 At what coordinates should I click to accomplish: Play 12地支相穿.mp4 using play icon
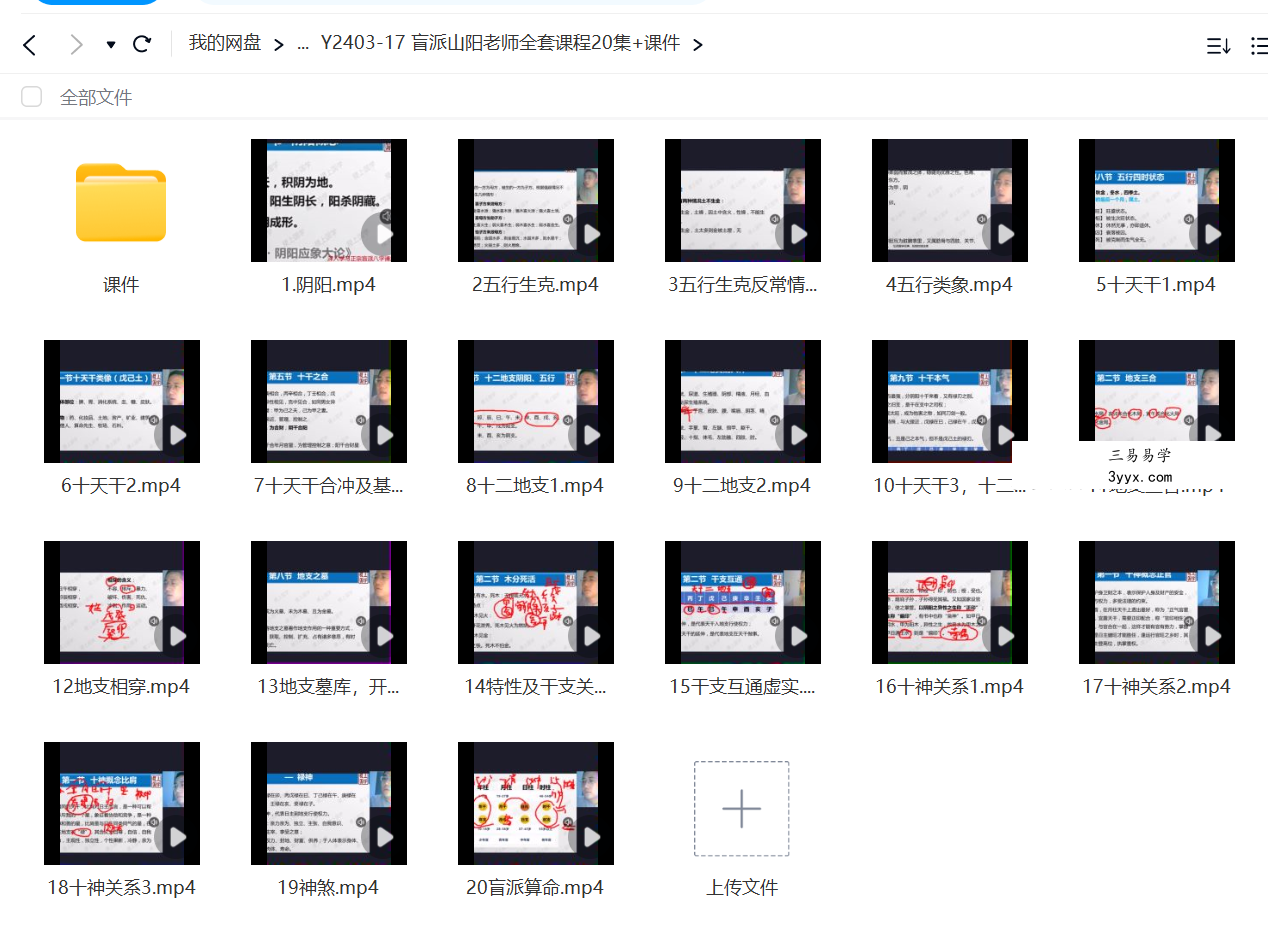point(178,636)
